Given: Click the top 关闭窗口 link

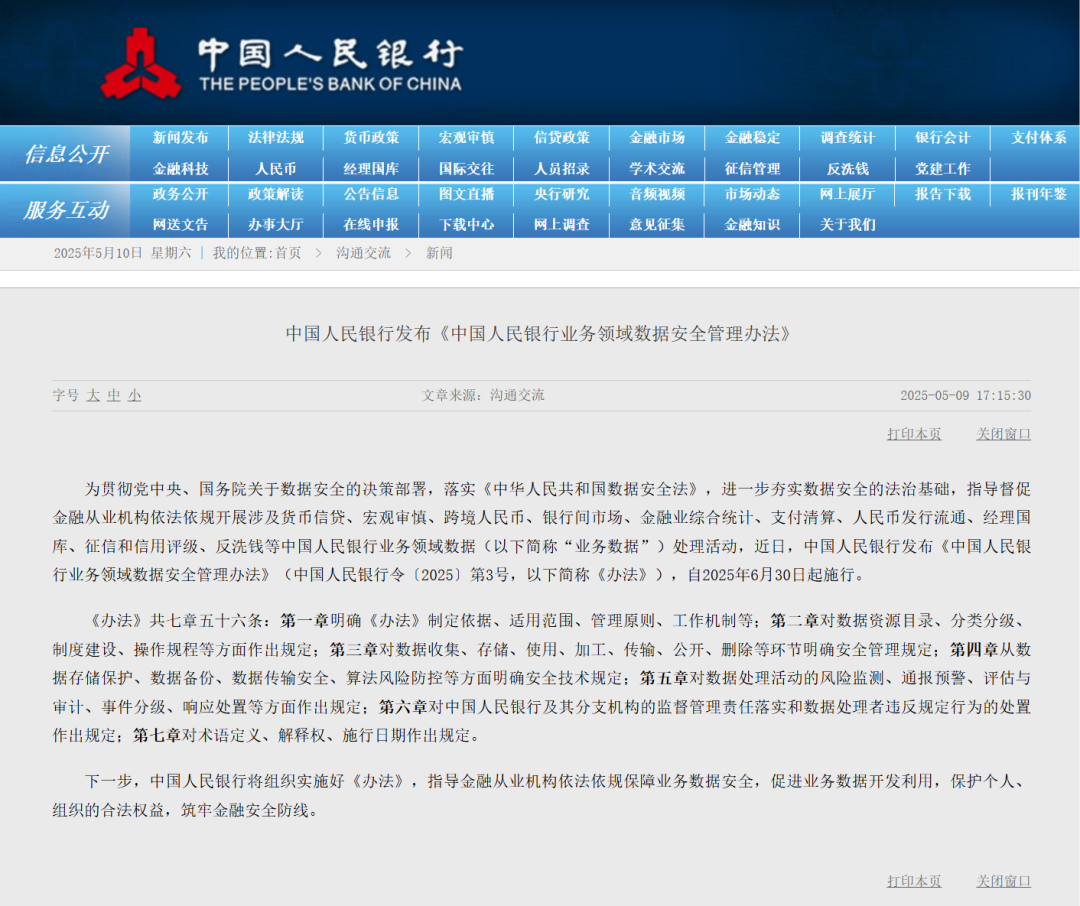Looking at the screenshot, I should click(x=1003, y=434).
